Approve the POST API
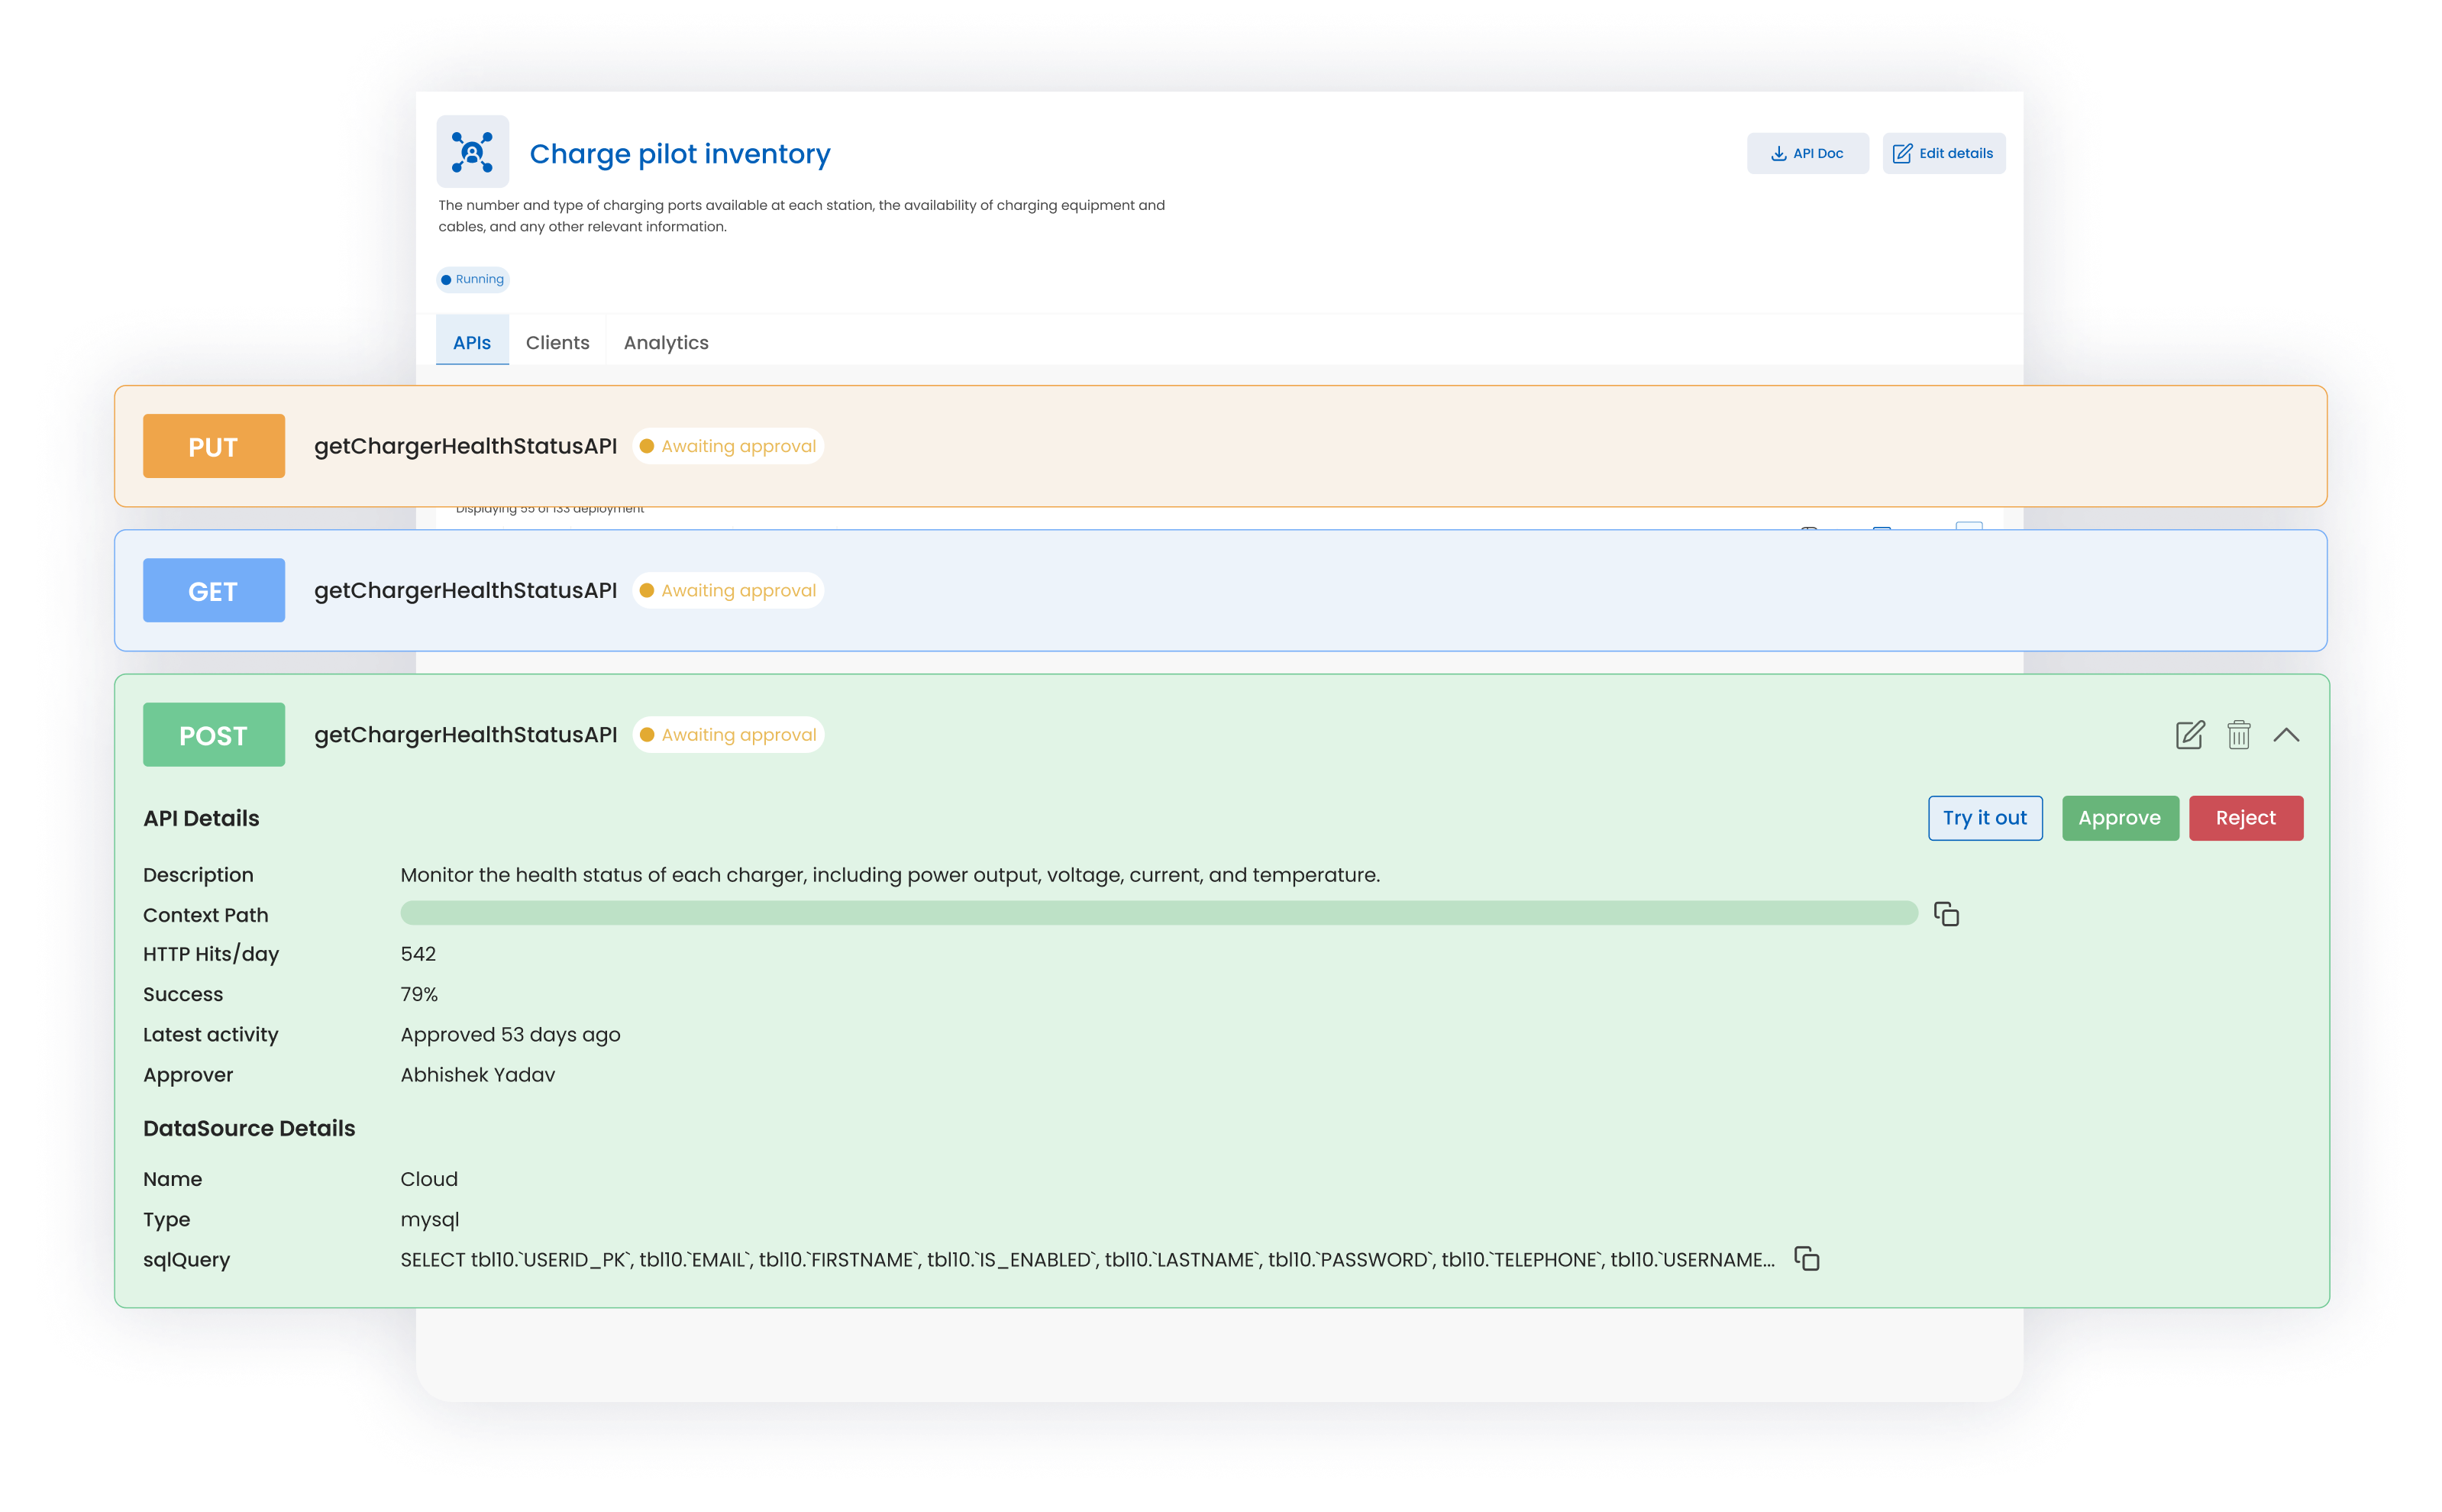The image size is (2442, 1512). (x=2120, y=817)
